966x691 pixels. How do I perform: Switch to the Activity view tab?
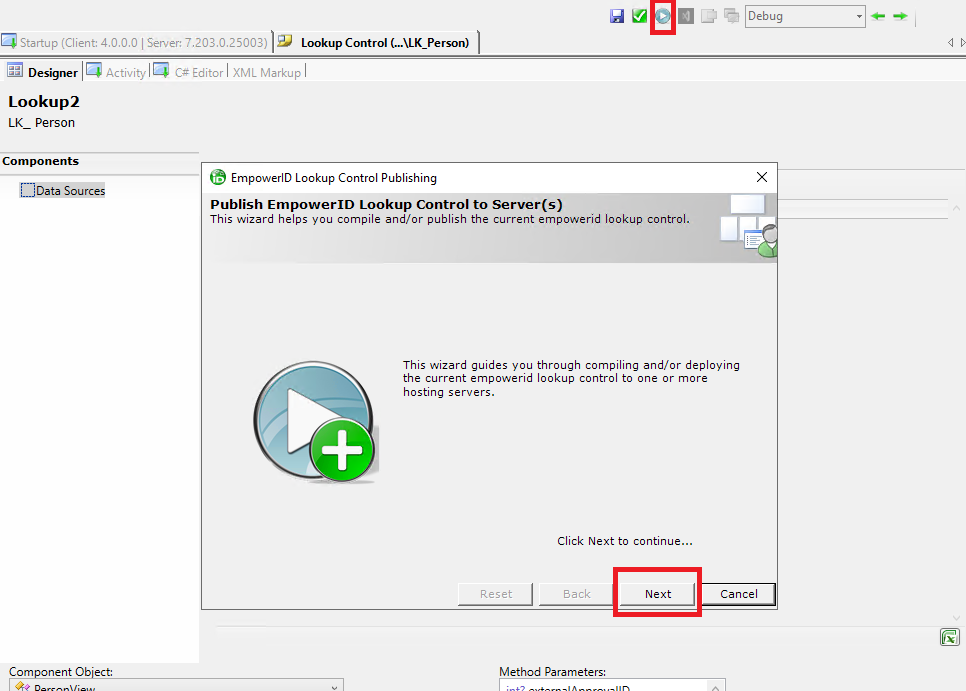[116, 72]
